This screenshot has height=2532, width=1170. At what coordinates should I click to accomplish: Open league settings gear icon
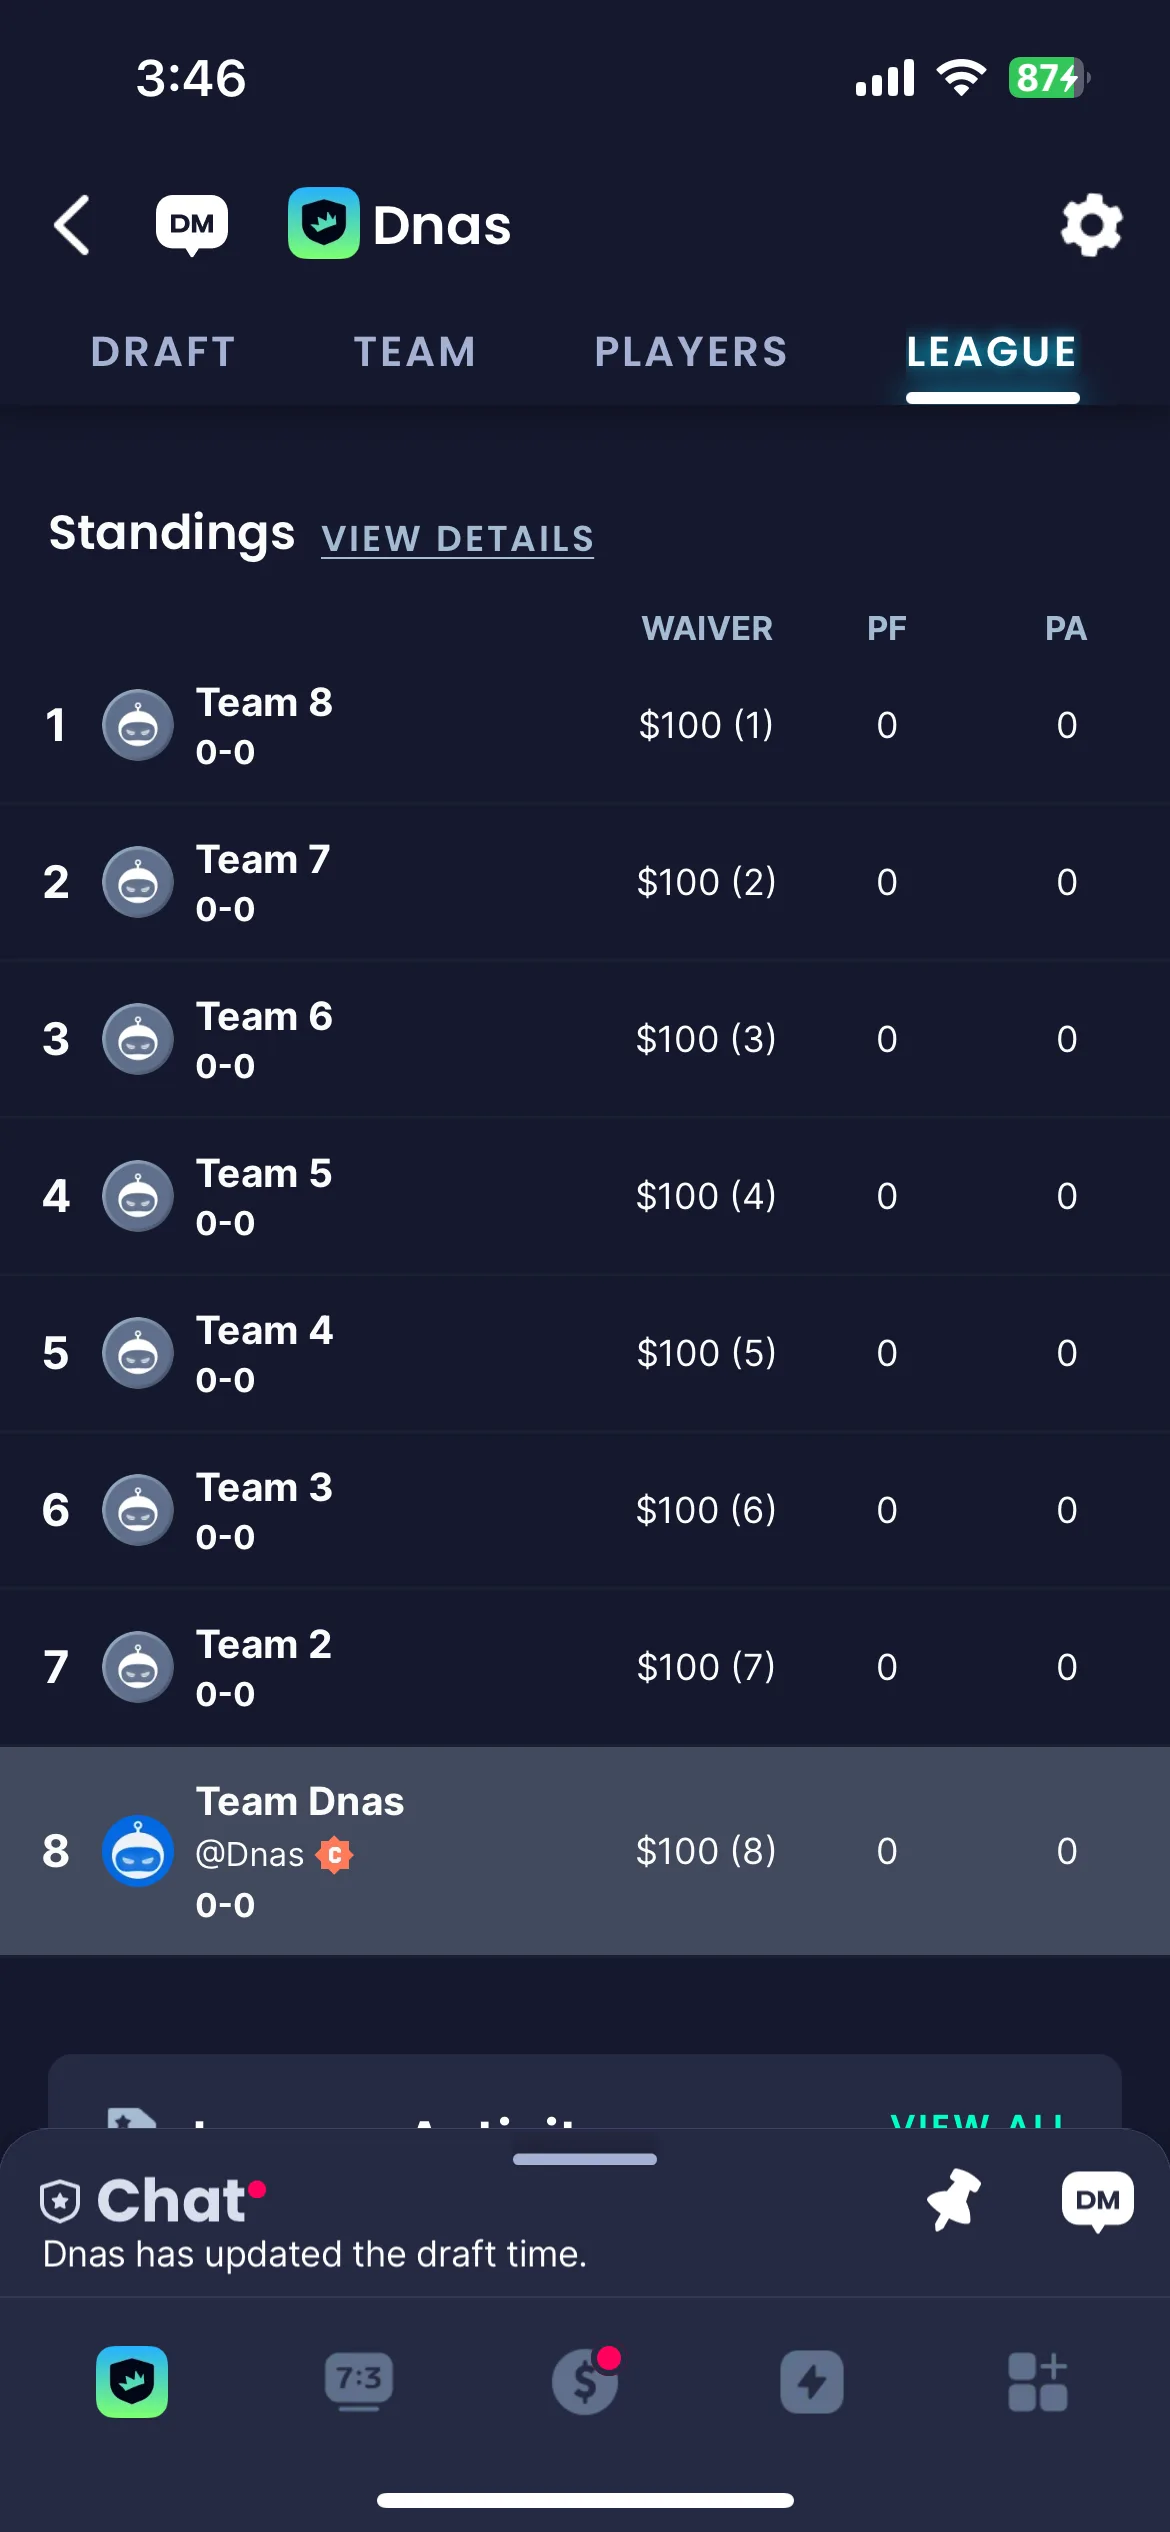click(1091, 225)
